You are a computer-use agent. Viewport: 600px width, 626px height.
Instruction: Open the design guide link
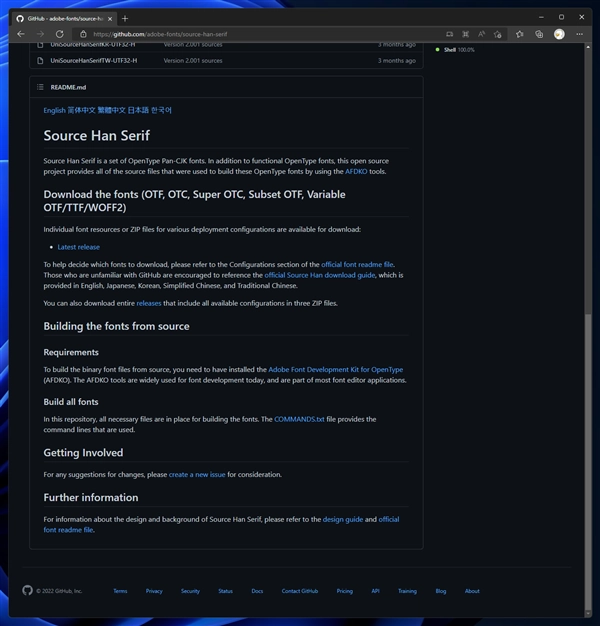click(343, 519)
